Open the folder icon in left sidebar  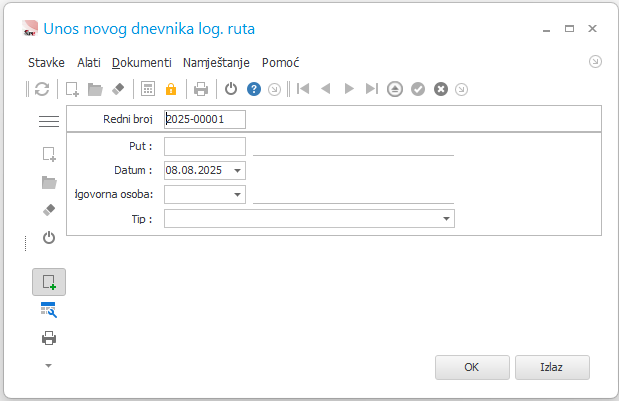coord(49,182)
